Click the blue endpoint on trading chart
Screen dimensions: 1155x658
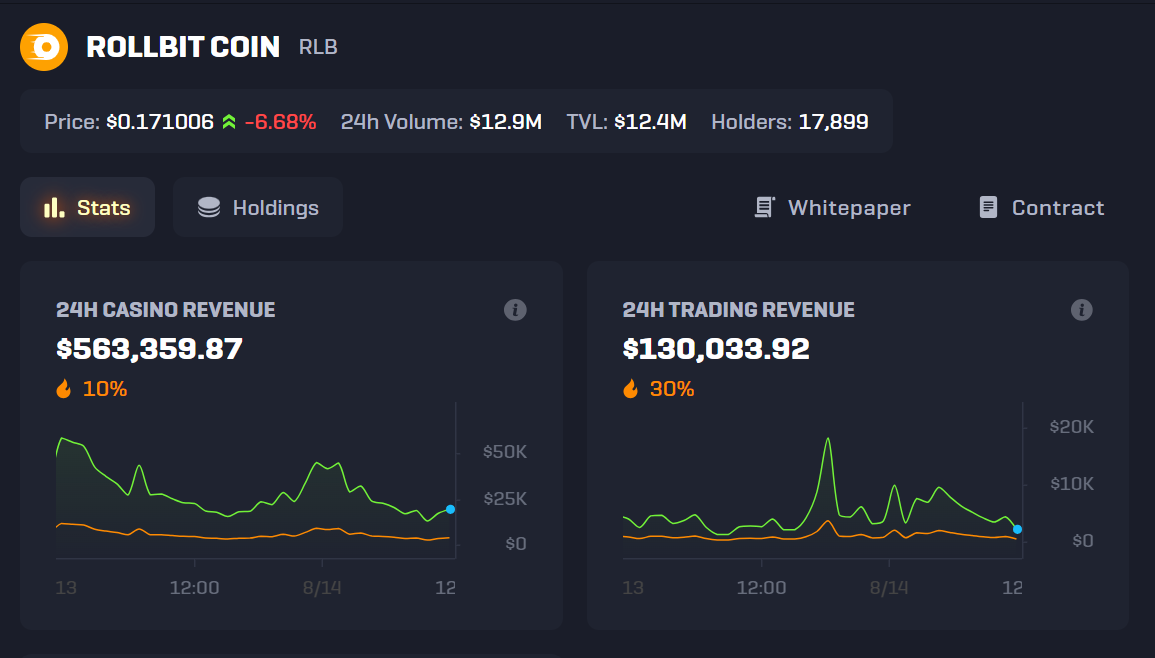(1017, 529)
